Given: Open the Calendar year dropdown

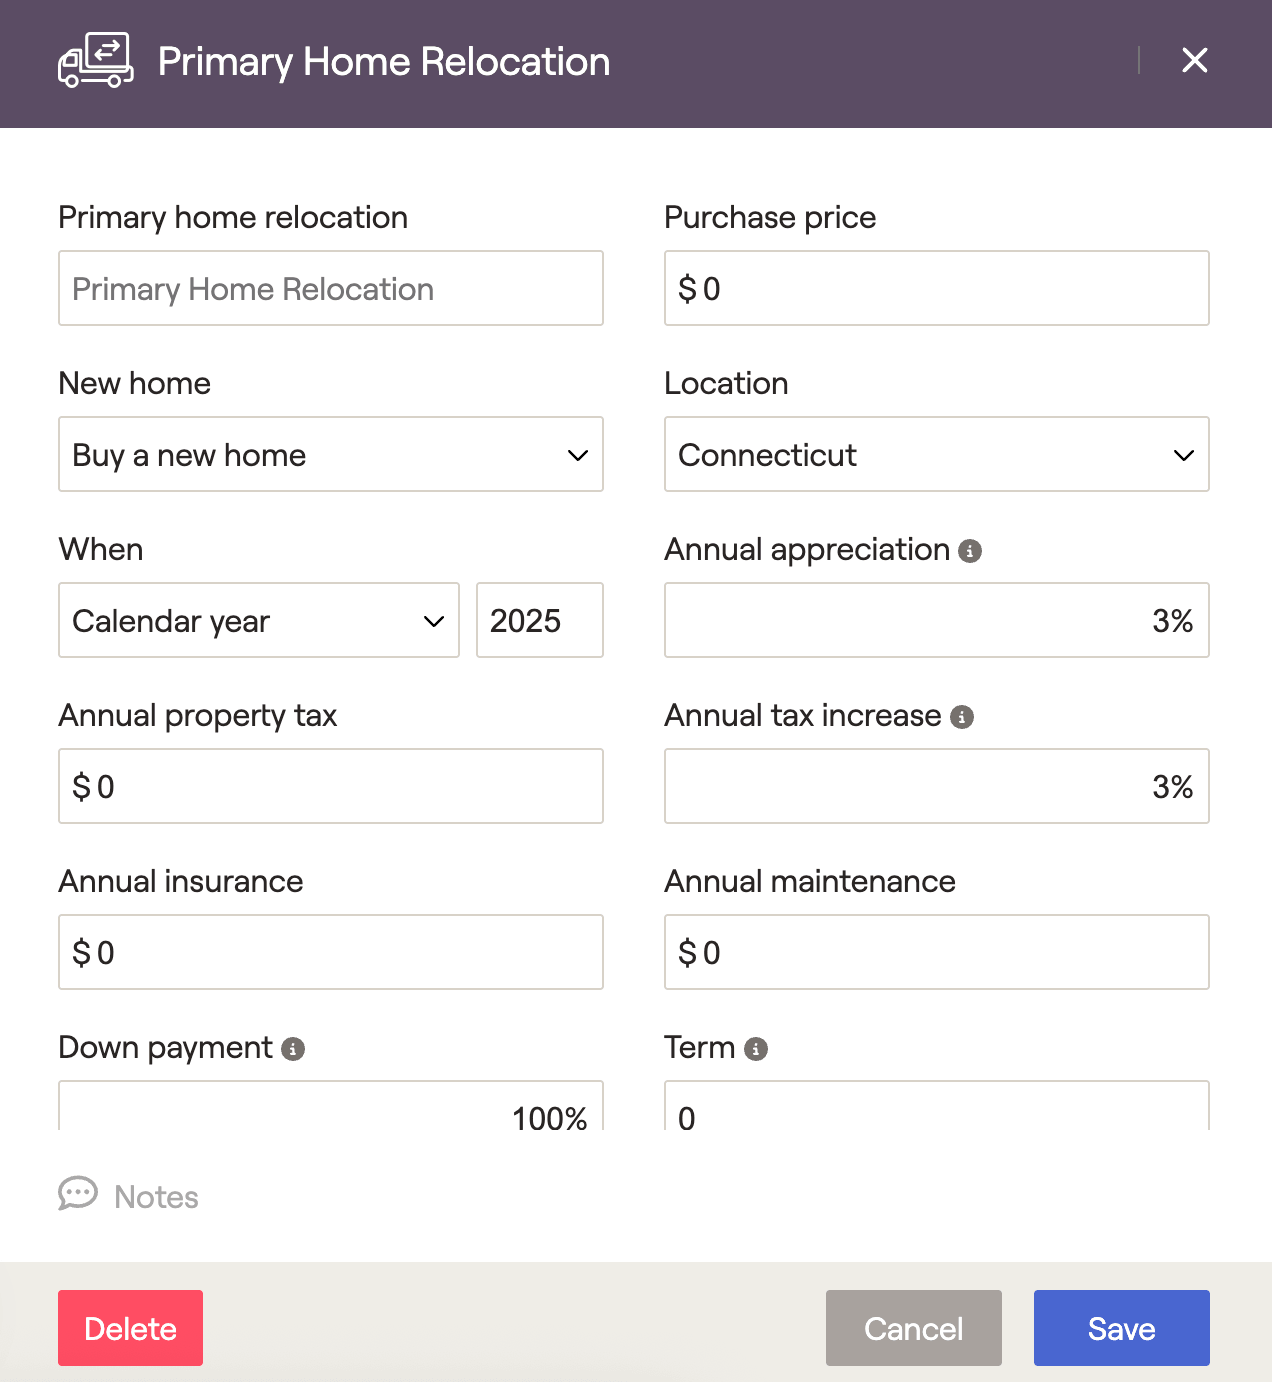Looking at the screenshot, I should point(258,621).
